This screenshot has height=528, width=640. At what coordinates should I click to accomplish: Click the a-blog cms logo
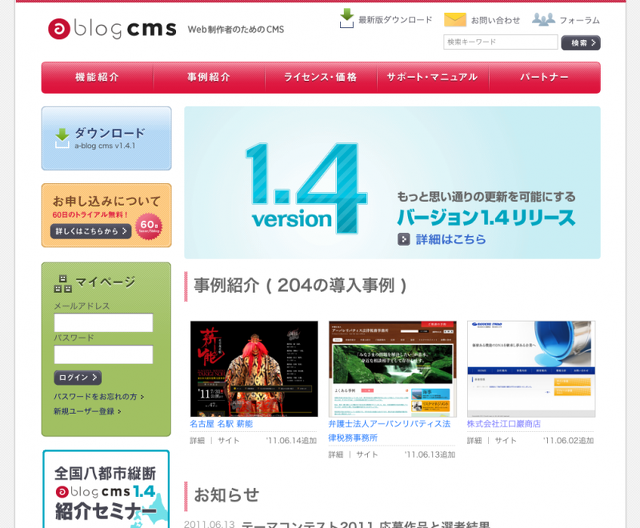pyautogui.click(x=112, y=29)
